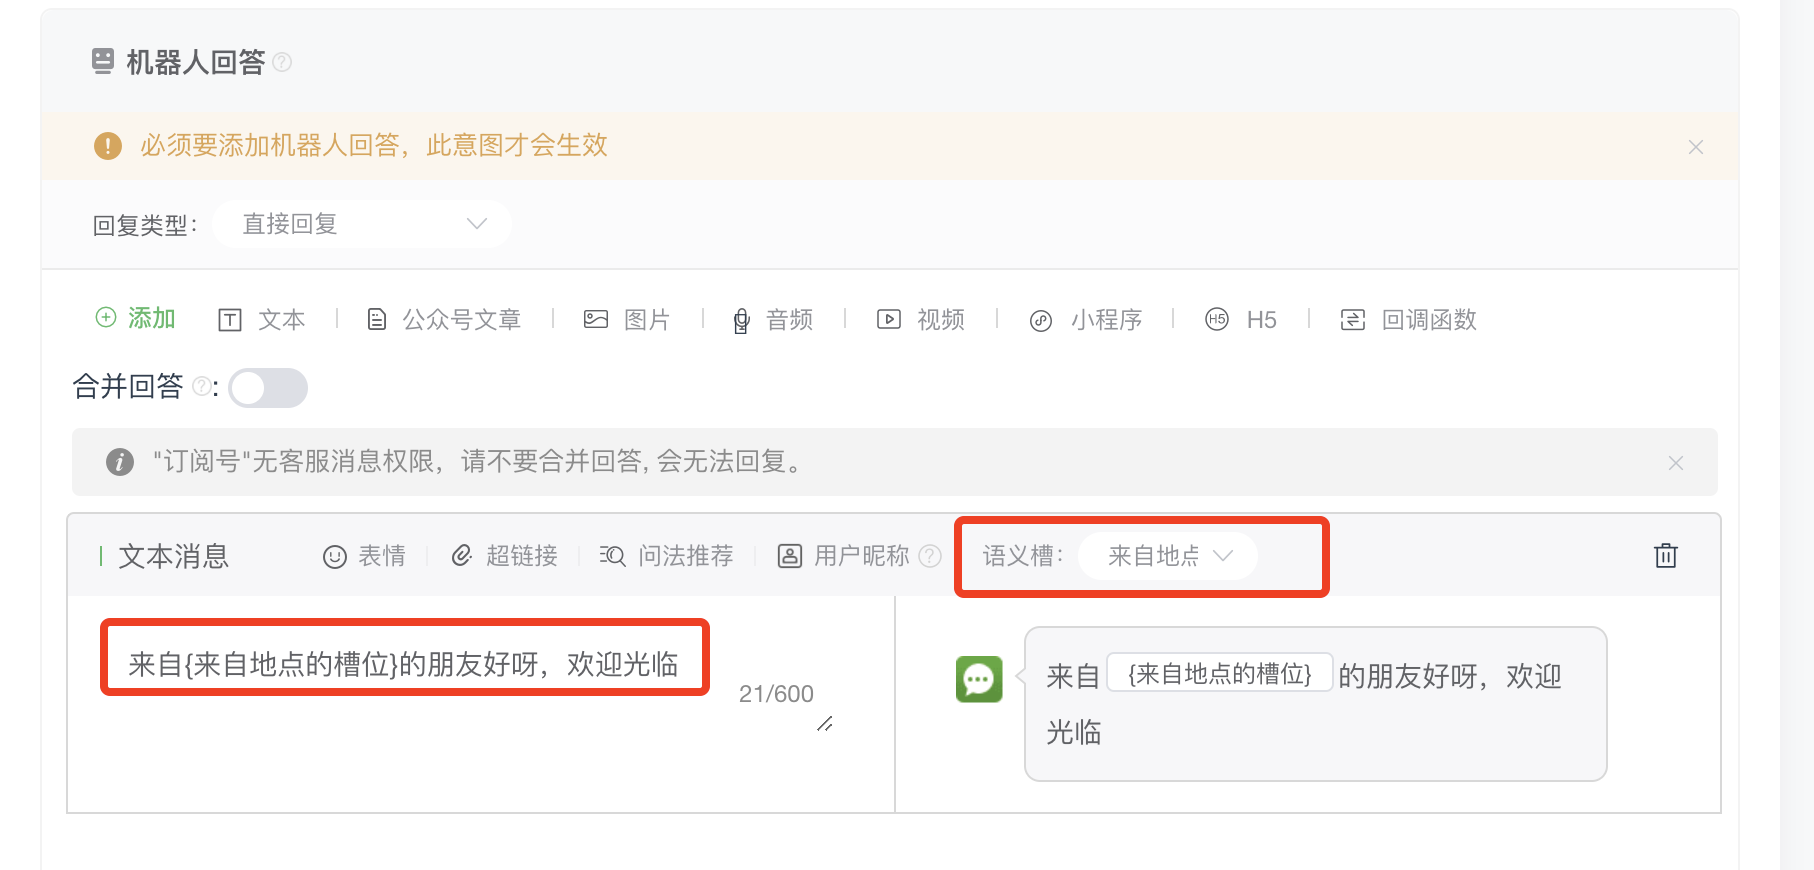Add an 音频 audio reply
This screenshot has height=870, width=1814.
(773, 320)
